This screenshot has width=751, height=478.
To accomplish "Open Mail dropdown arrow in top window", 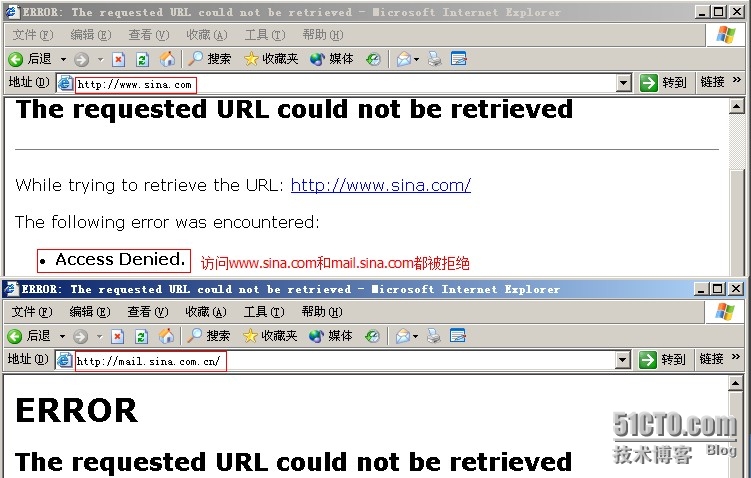I will 416,59.
